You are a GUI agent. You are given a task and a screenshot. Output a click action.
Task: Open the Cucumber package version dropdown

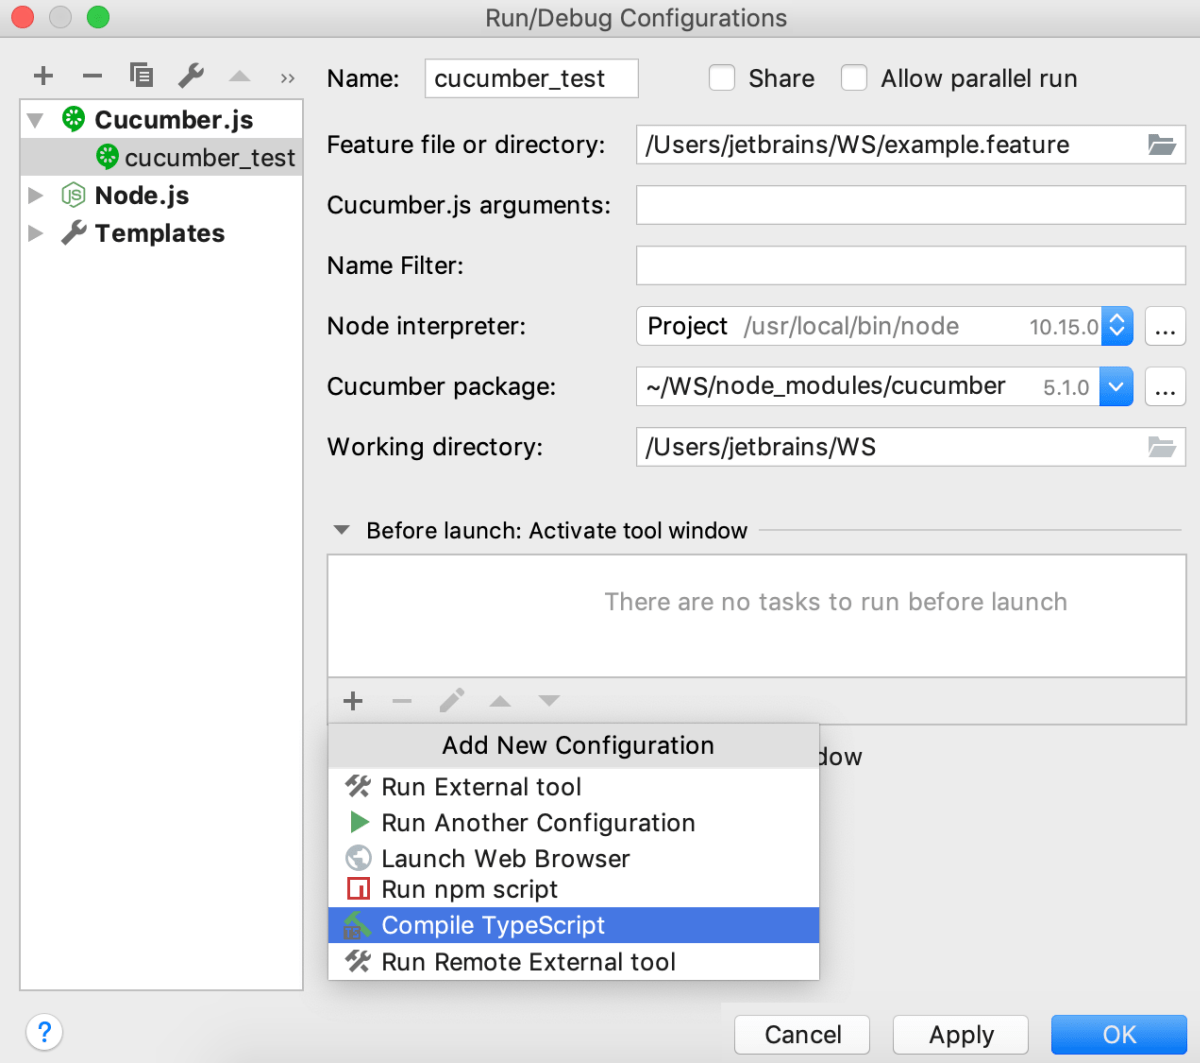pos(1116,387)
